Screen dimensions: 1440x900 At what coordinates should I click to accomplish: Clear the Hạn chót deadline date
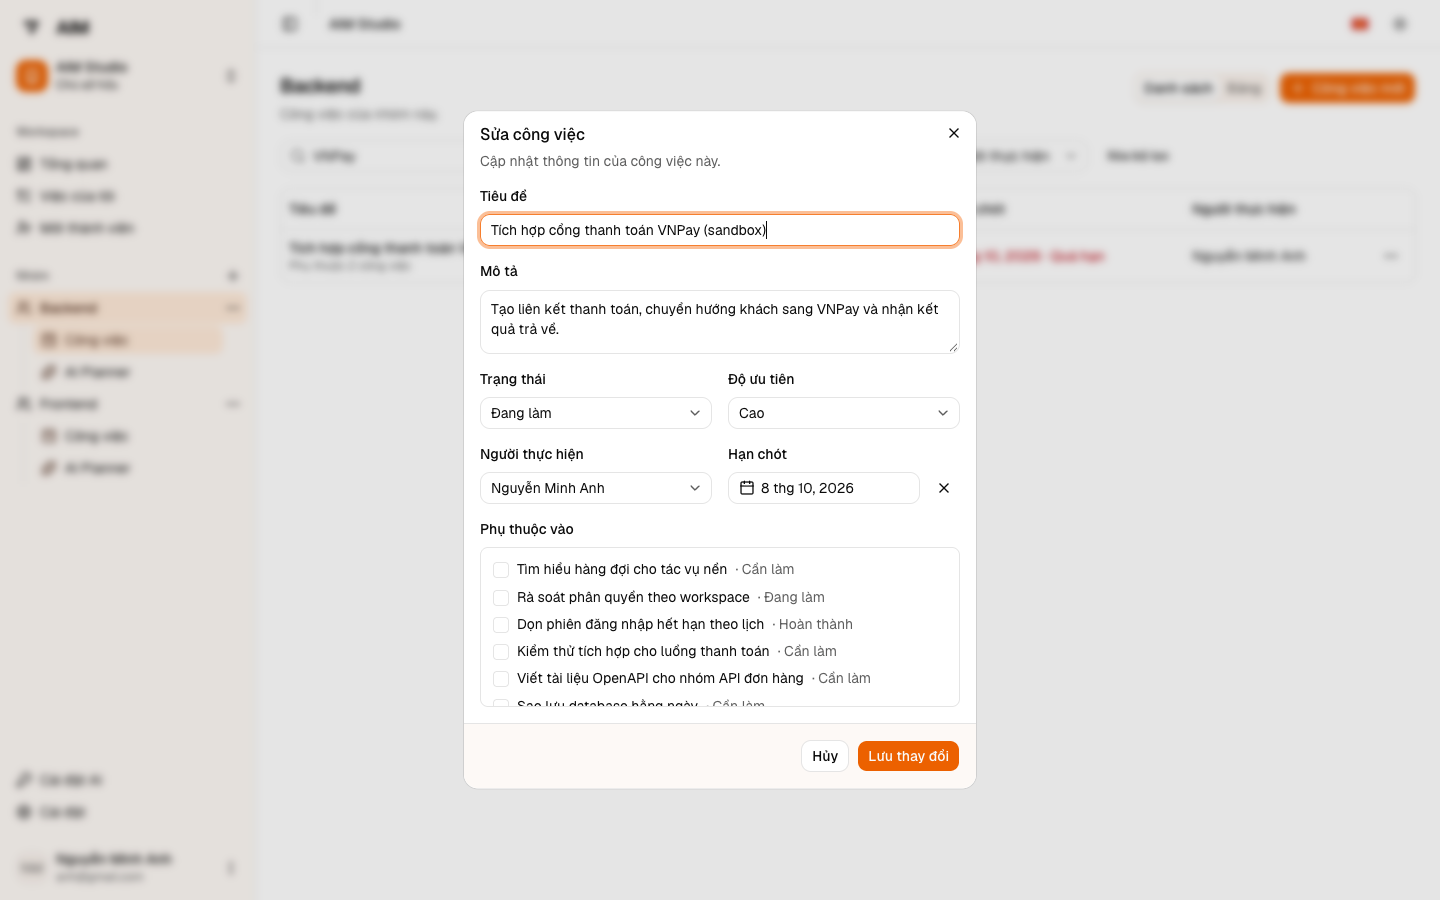pos(944,488)
